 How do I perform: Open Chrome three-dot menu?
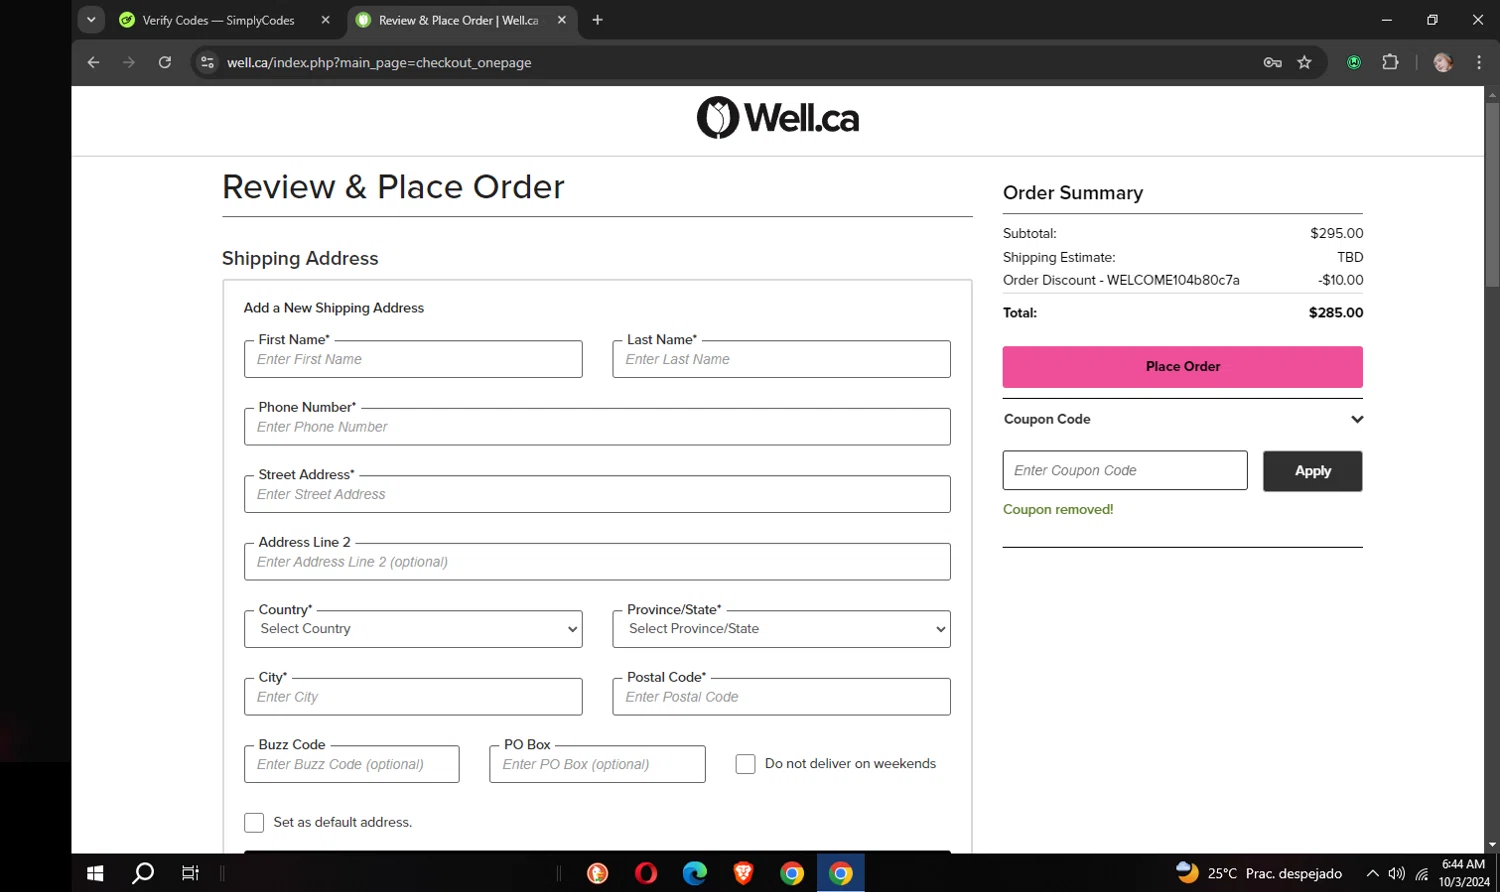coord(1479,62)
